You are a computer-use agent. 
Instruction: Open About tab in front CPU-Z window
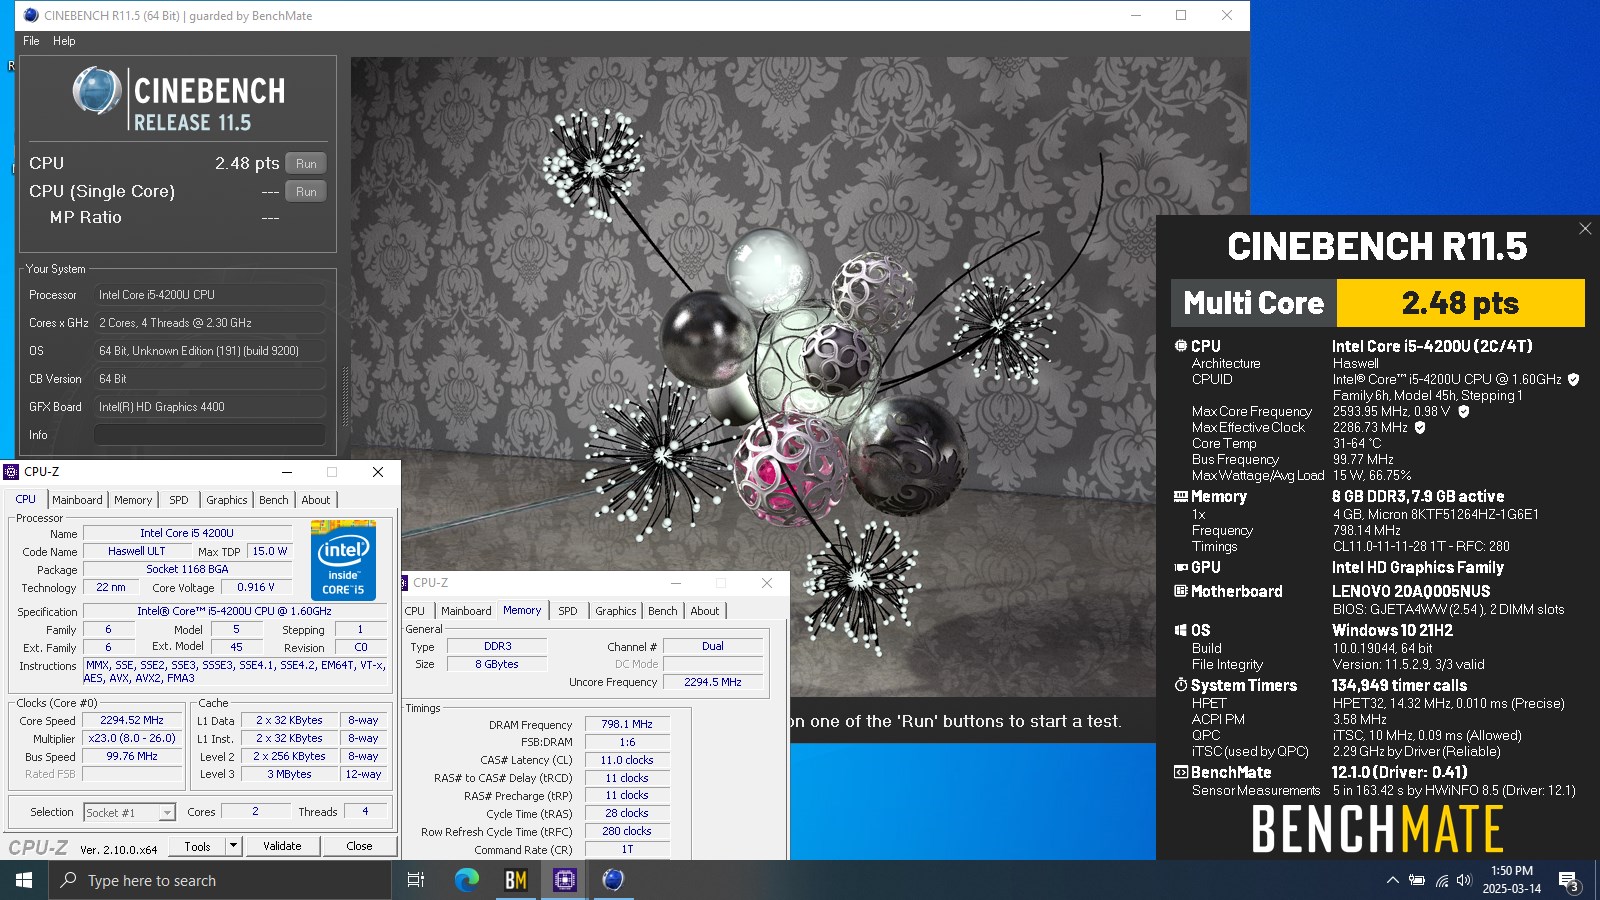pos(316,500)
